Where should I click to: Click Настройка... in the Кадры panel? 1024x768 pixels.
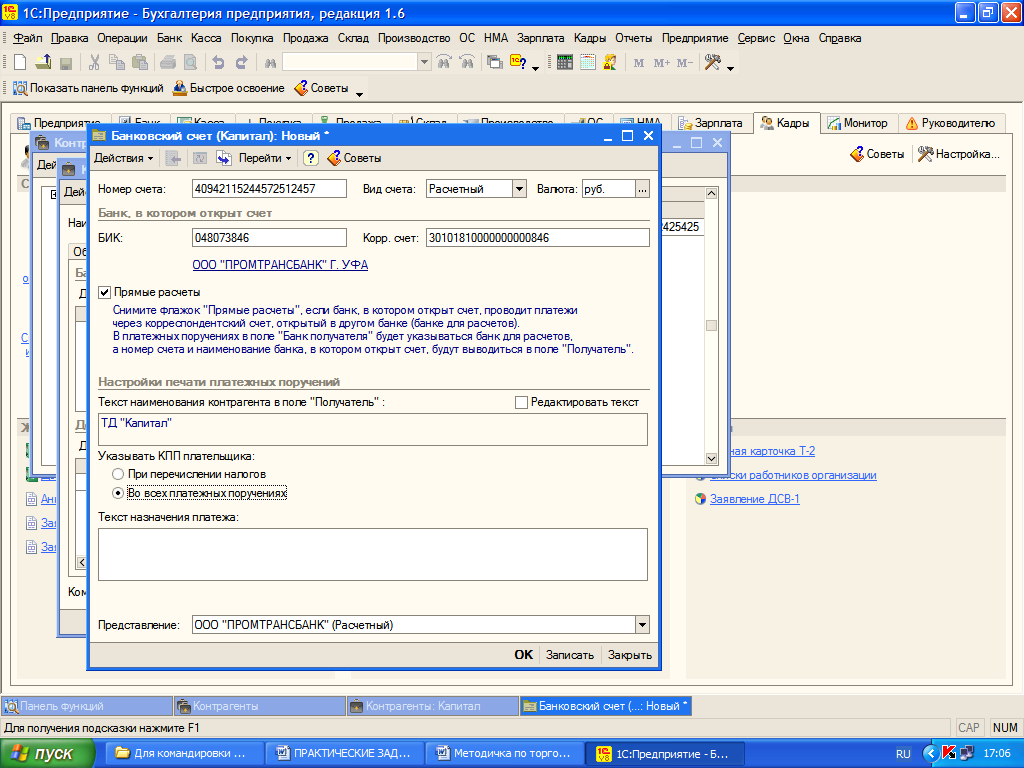pos(959,154)
